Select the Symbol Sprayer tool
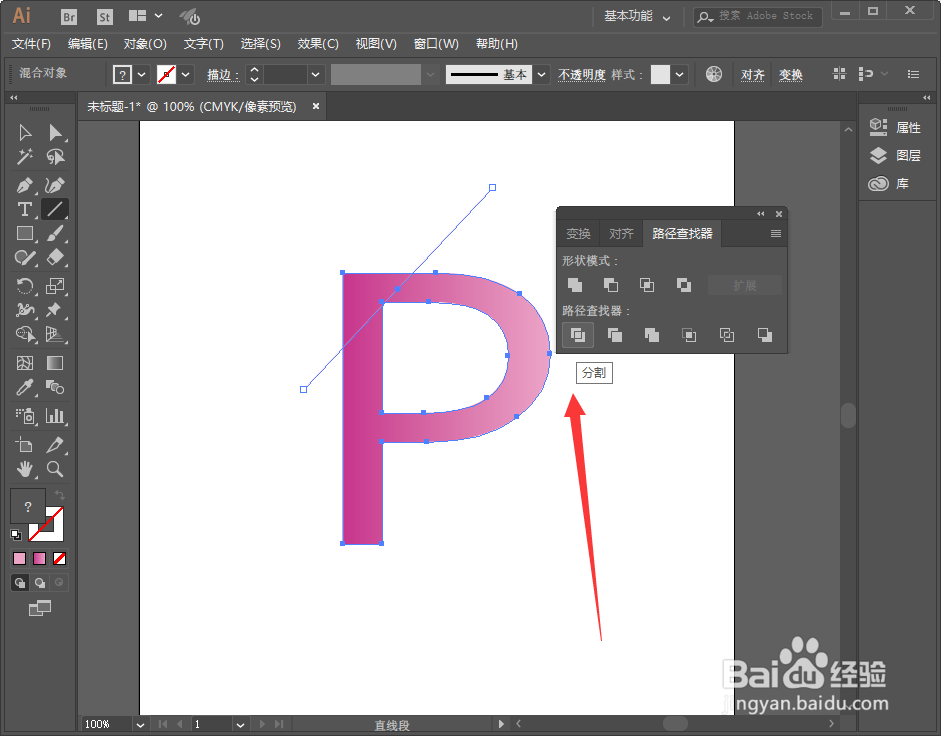The image size is (941, 736). pos(25,415)
